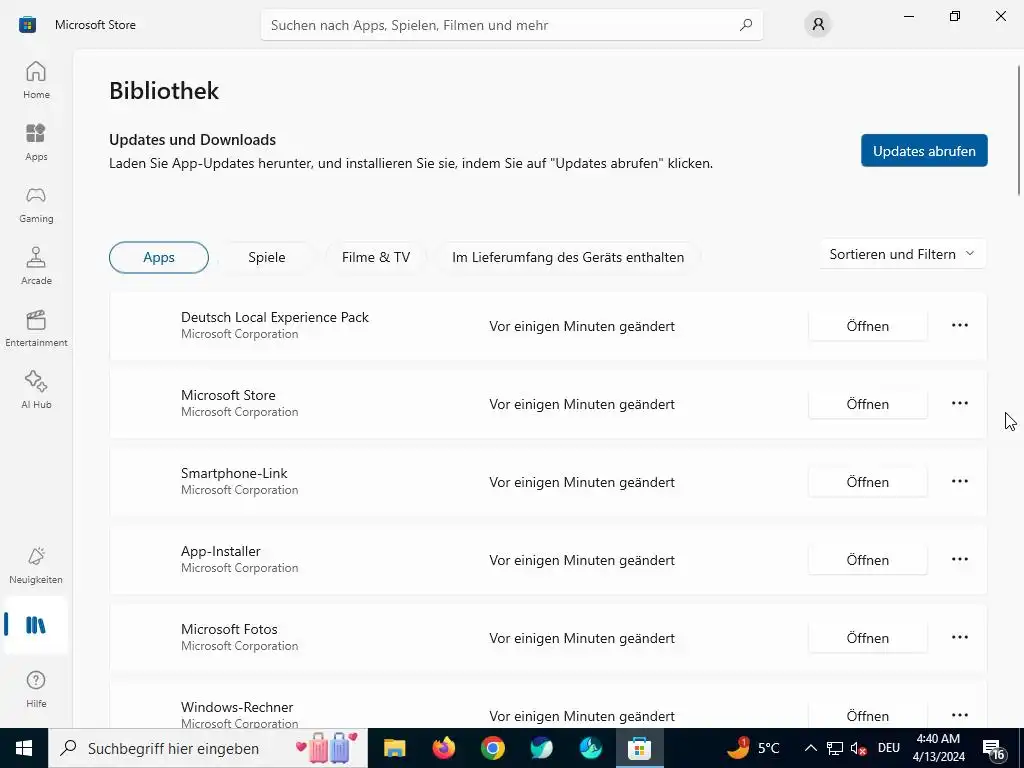Open the user account profile icon
Image resolution: width=1024 pixels, height=768 pixels.
coord(818,25)
